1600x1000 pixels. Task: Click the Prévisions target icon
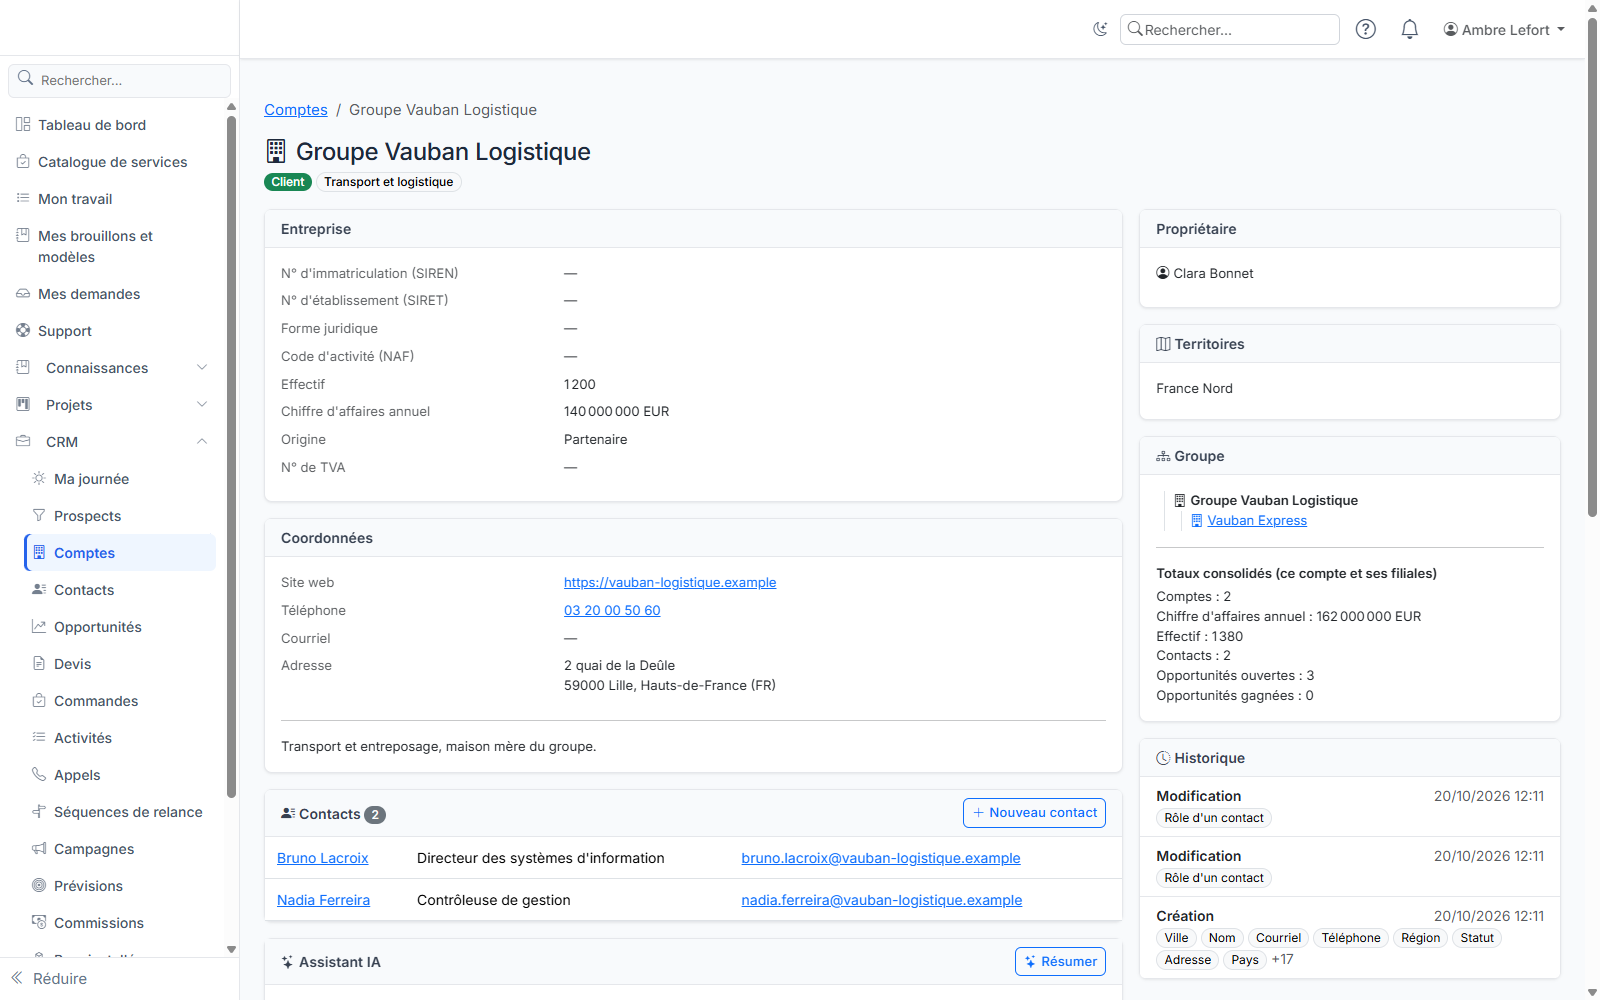tap(39, 886)
